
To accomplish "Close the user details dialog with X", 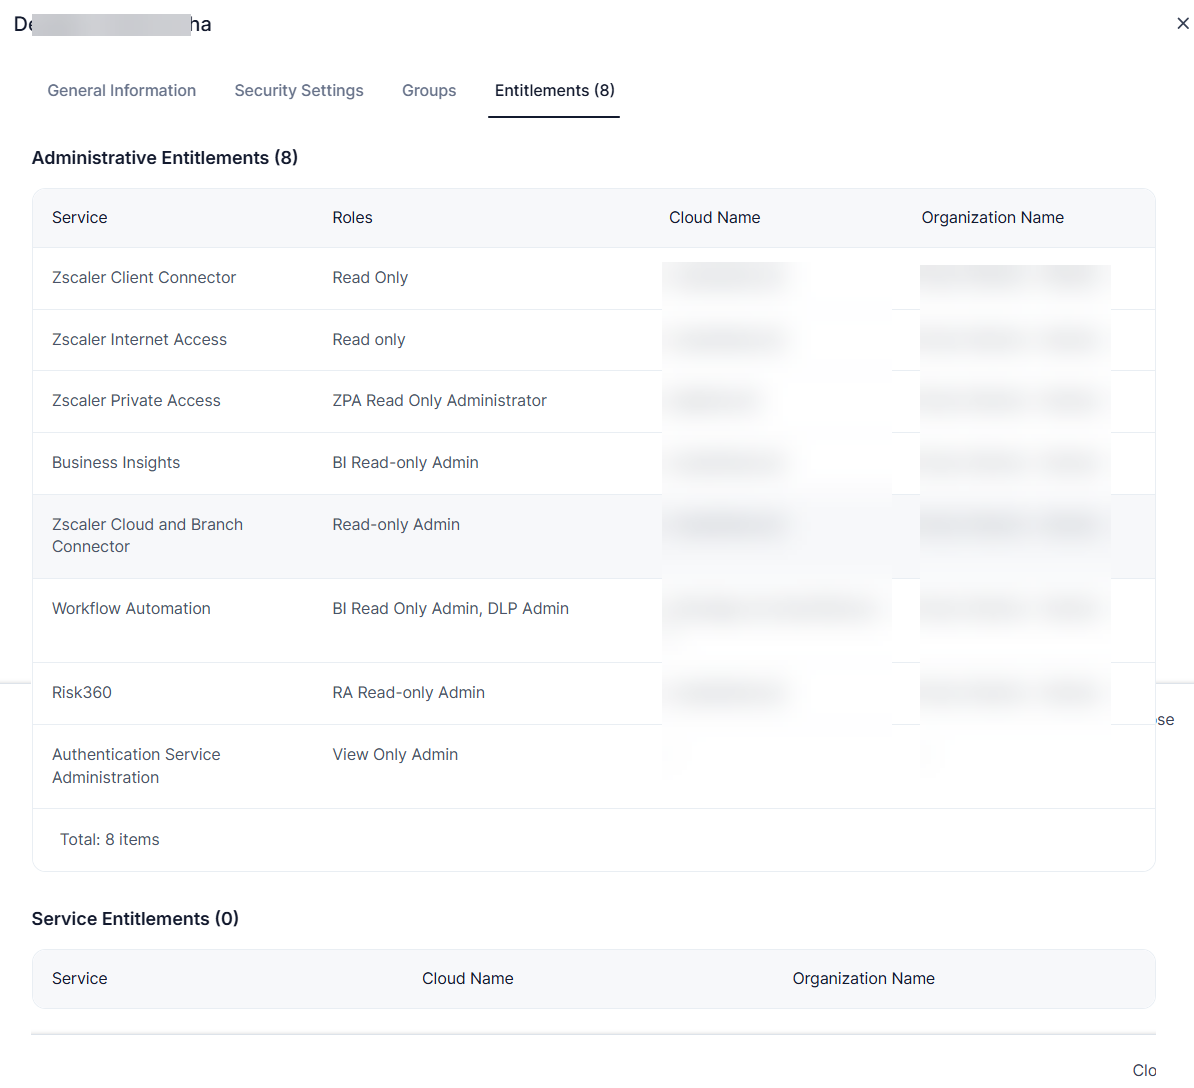I will click(x=1183, y=24).
